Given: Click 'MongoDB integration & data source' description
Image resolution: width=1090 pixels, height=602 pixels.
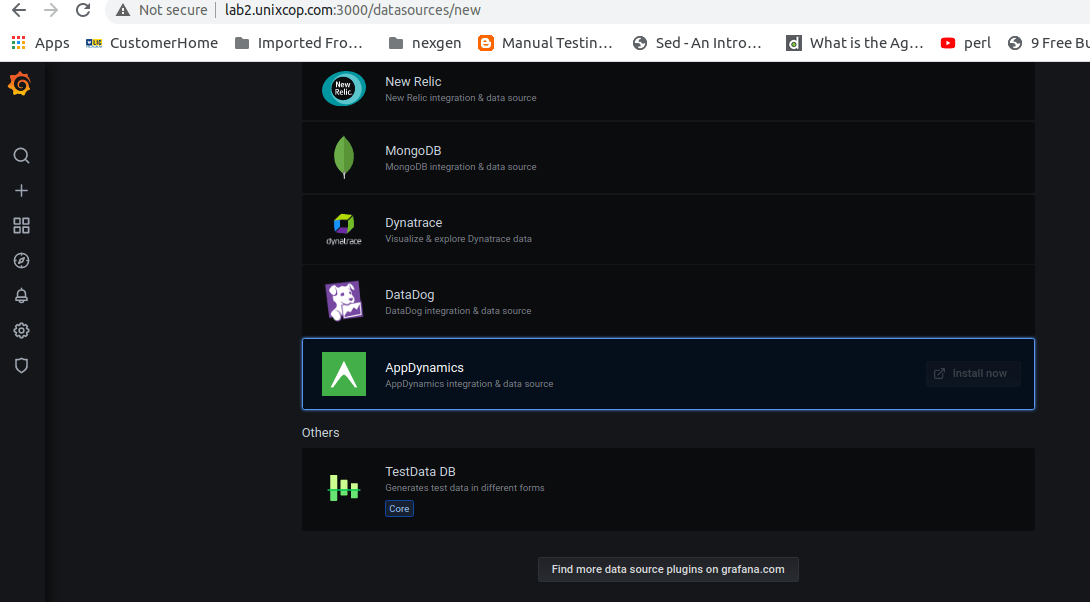Looking at the screenshot, I should tap(461, 167).
